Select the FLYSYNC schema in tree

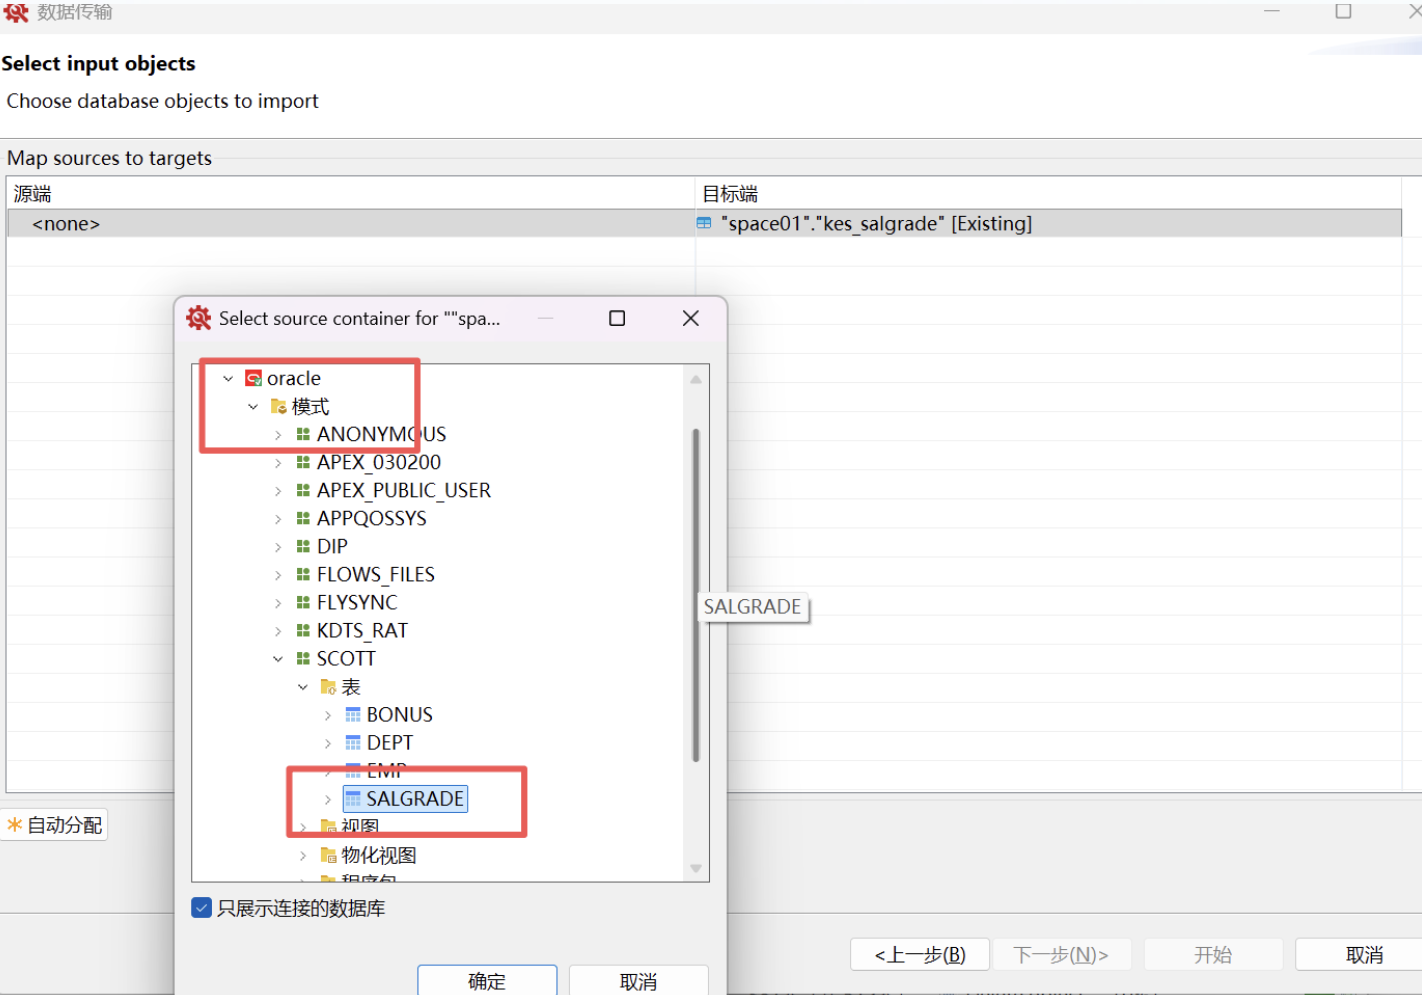(357, 603)
